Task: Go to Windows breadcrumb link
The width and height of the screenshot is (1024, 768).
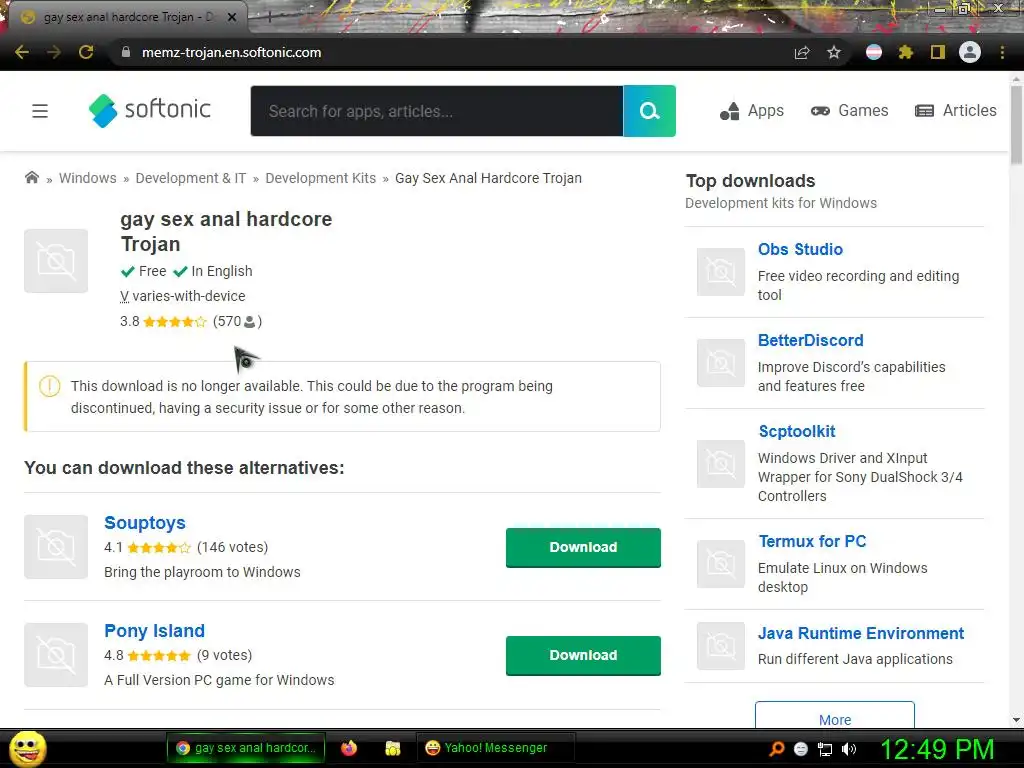Action: click(88, 178)
